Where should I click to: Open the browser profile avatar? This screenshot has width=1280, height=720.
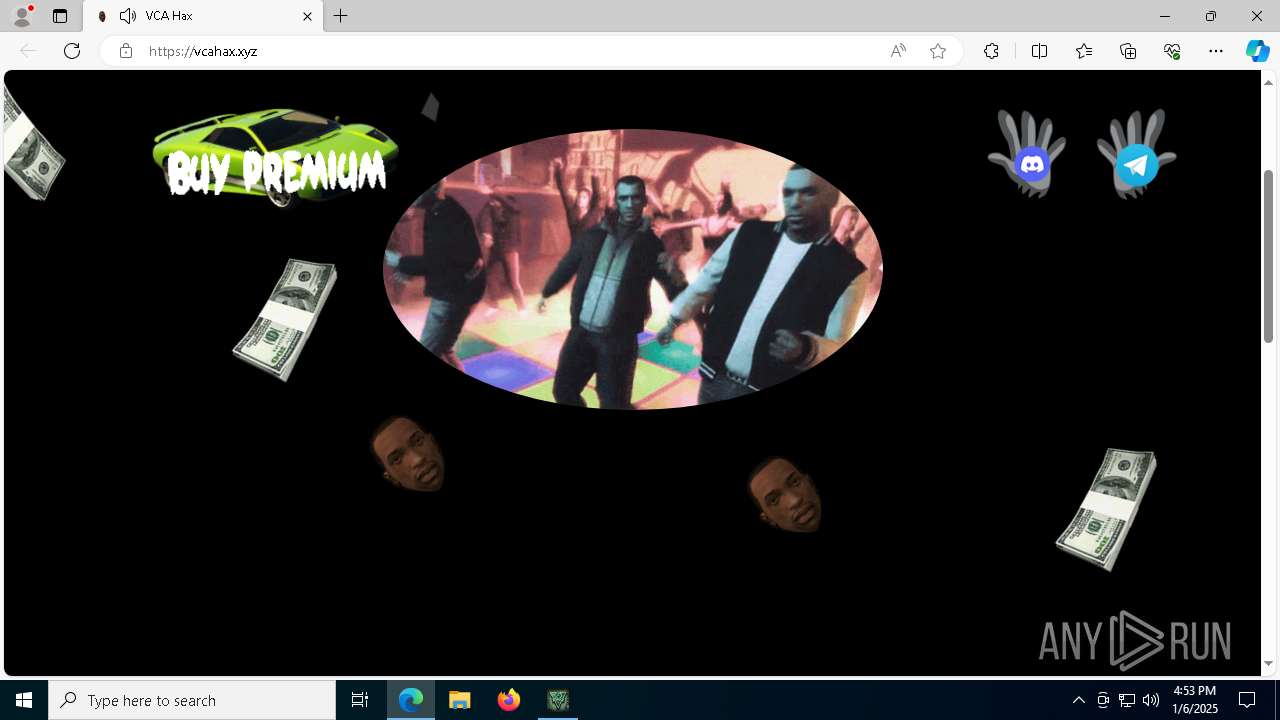tap(22, 16)
